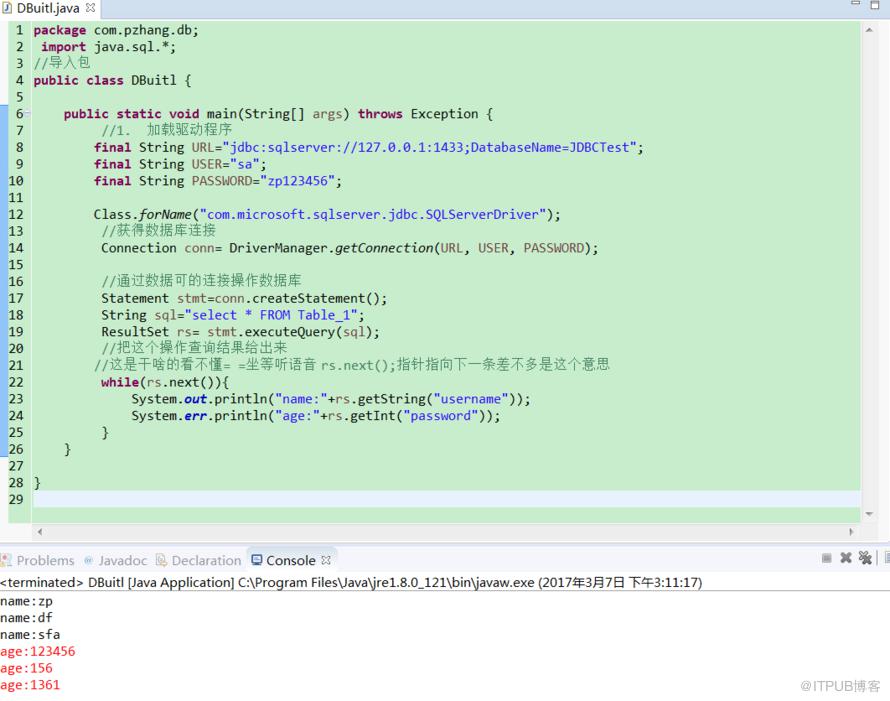Collapse the main method fold at line 6
The width and height of the screenshot is (890, 701).
click(x=27, y=114)
